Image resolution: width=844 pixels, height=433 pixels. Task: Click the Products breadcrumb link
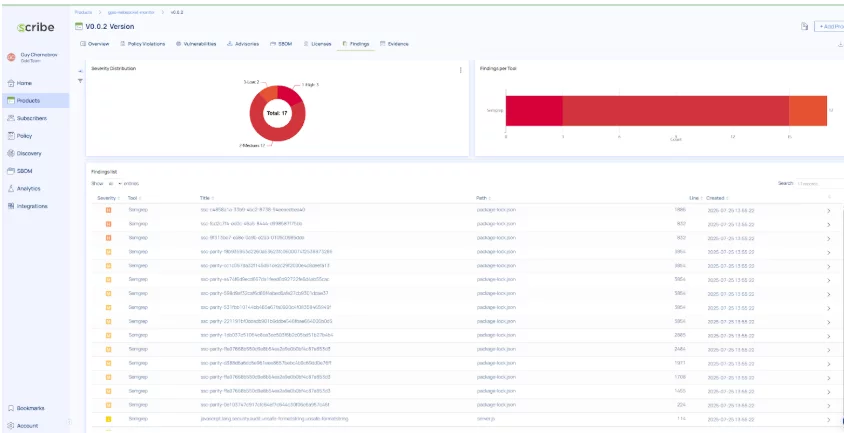(83, 12)
